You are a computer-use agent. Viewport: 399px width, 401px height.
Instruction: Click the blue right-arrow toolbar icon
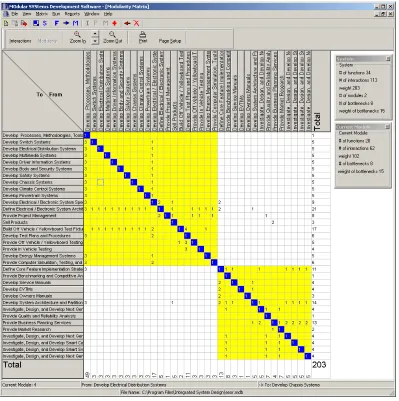point(66,23)
